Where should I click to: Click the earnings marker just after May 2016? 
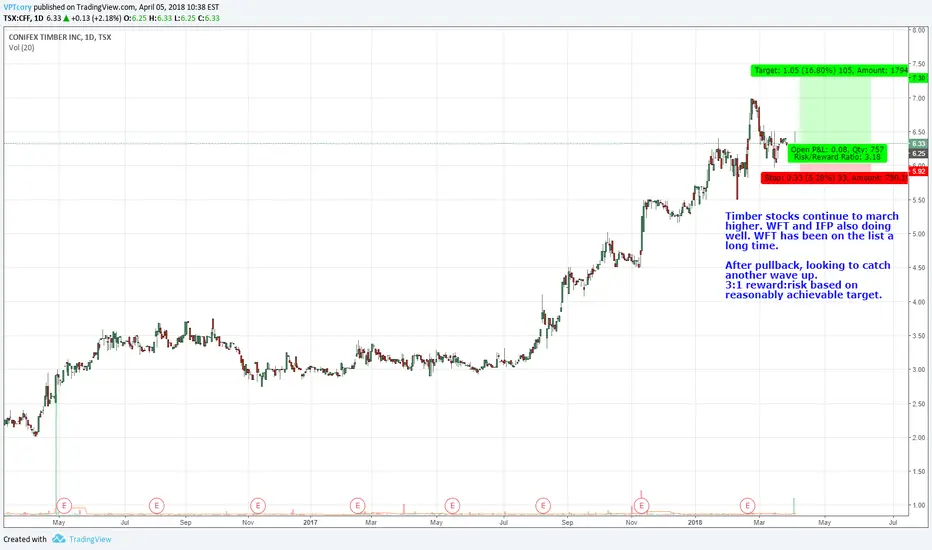[64, 506]
